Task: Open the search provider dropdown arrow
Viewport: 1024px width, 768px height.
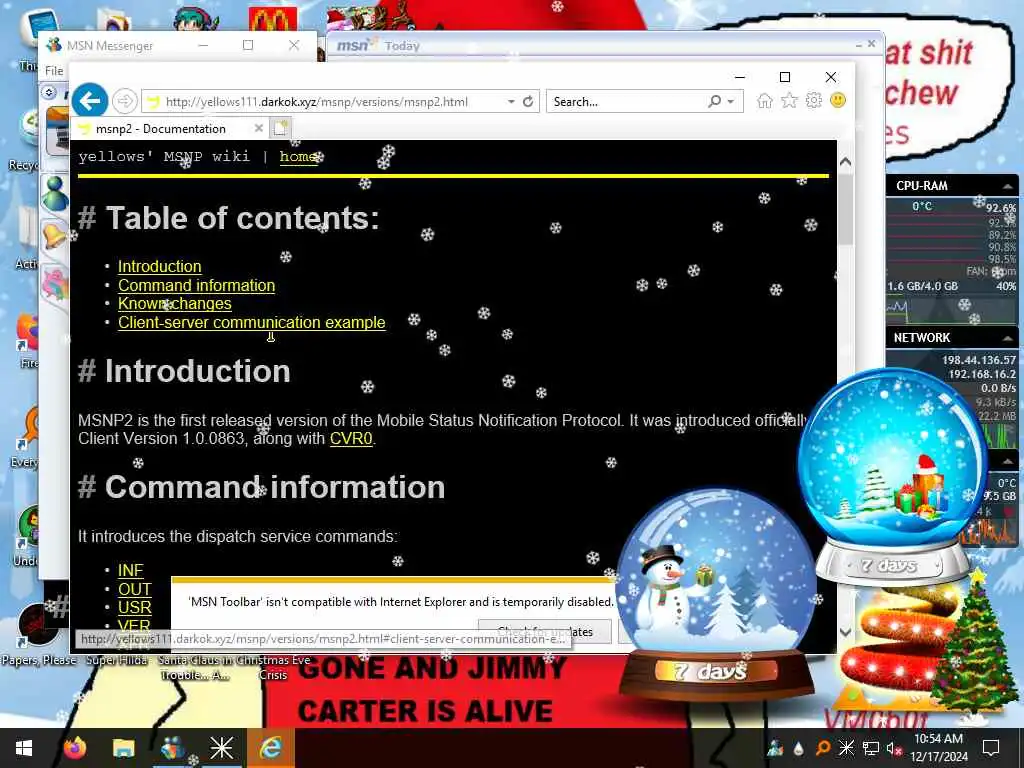Action: click(731, 102)
